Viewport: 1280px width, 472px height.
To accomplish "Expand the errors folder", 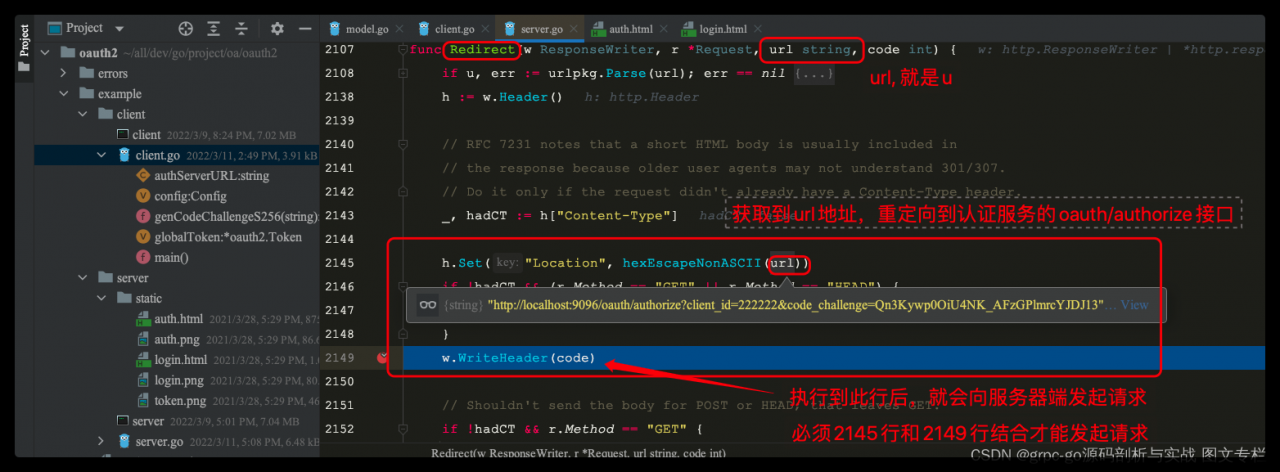I will pos(64,73).
